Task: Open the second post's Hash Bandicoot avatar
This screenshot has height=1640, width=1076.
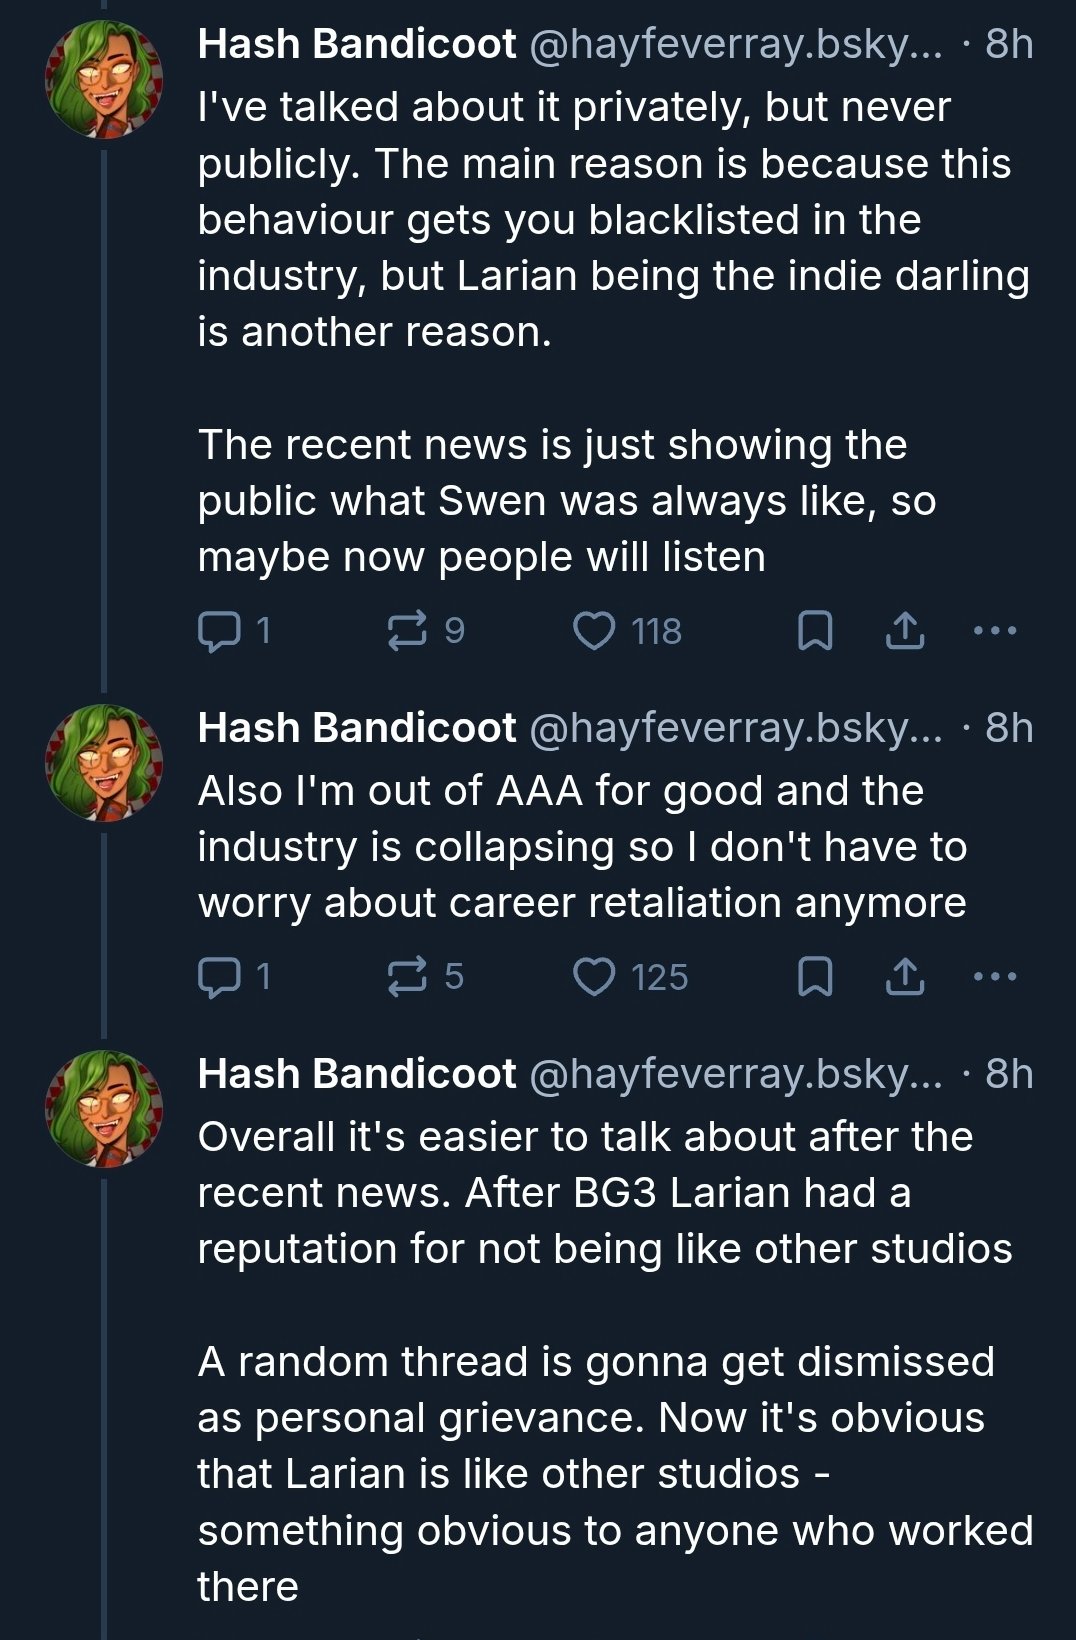Action: tap(104, 763)
